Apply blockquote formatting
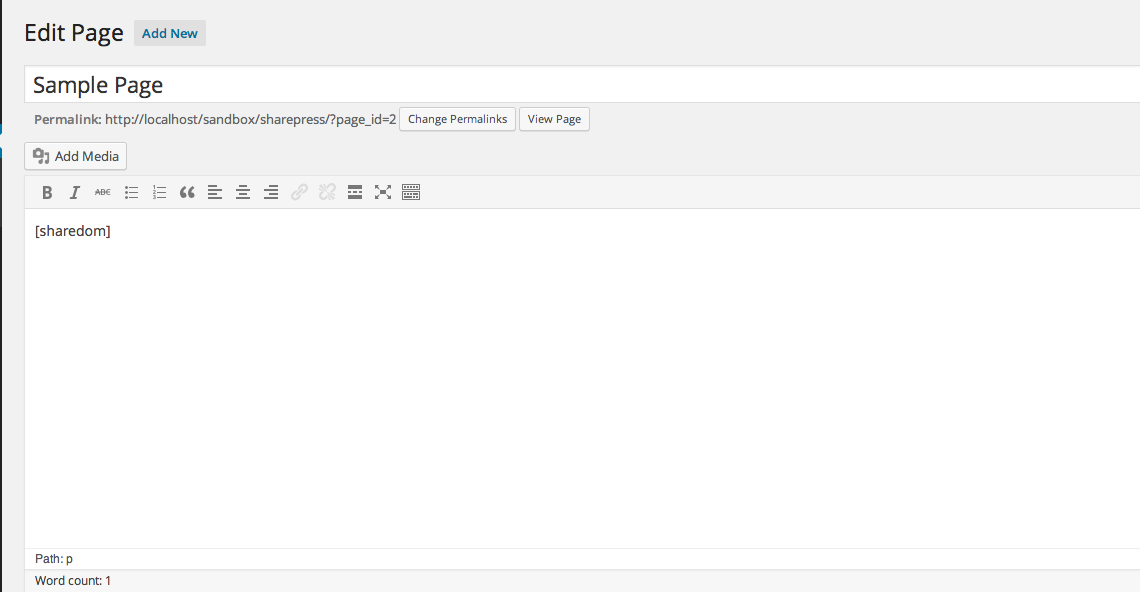The height and width of the screenshot is (592, 1140). click(x=187, y=193)
